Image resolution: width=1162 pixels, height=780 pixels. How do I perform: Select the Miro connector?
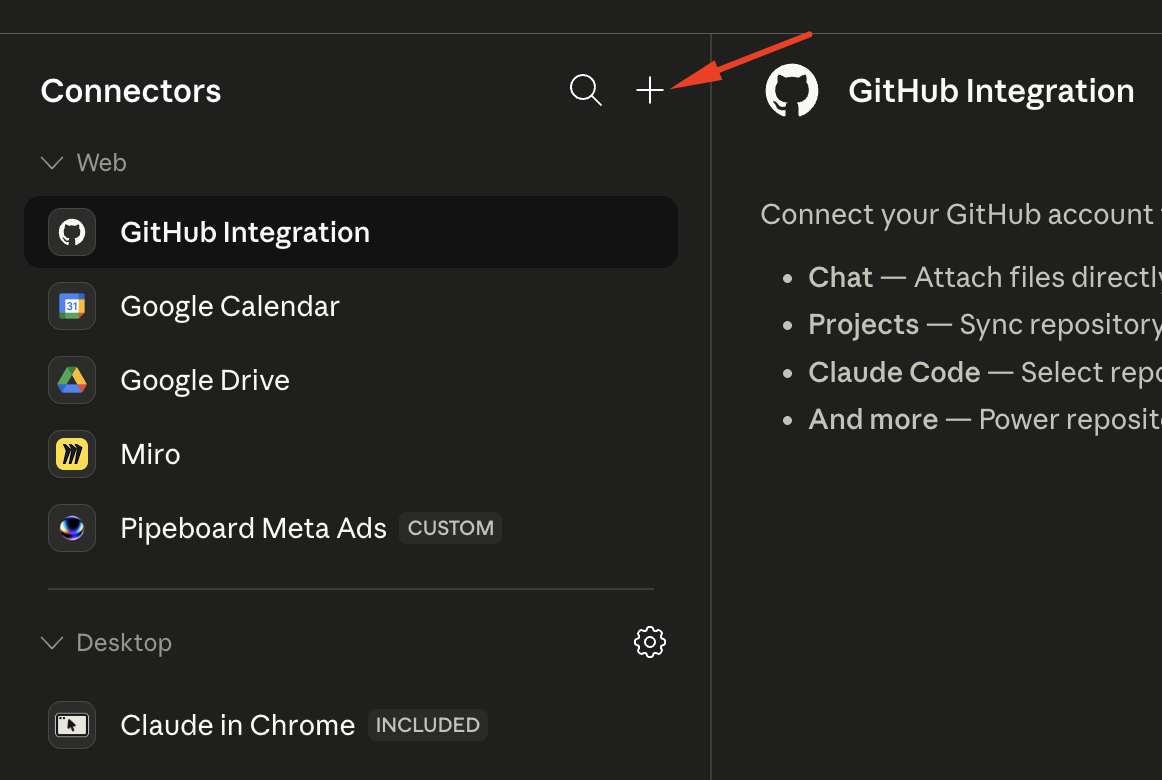coord(351,454)
